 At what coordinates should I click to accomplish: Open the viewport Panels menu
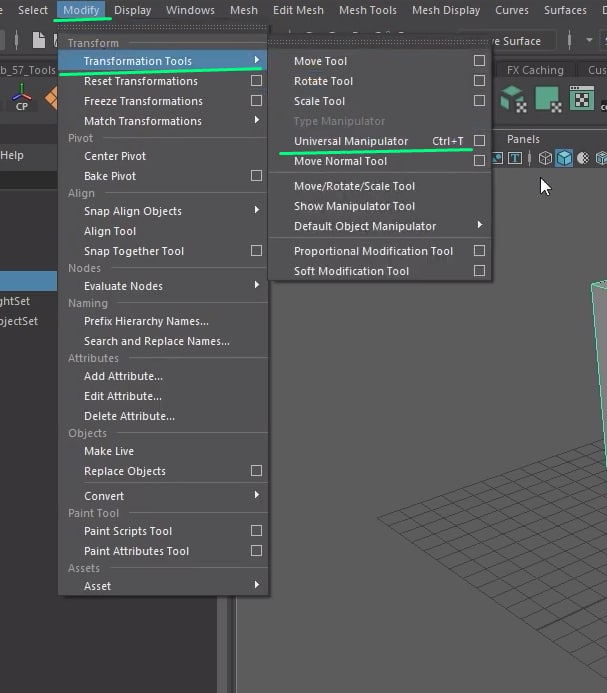523,139
